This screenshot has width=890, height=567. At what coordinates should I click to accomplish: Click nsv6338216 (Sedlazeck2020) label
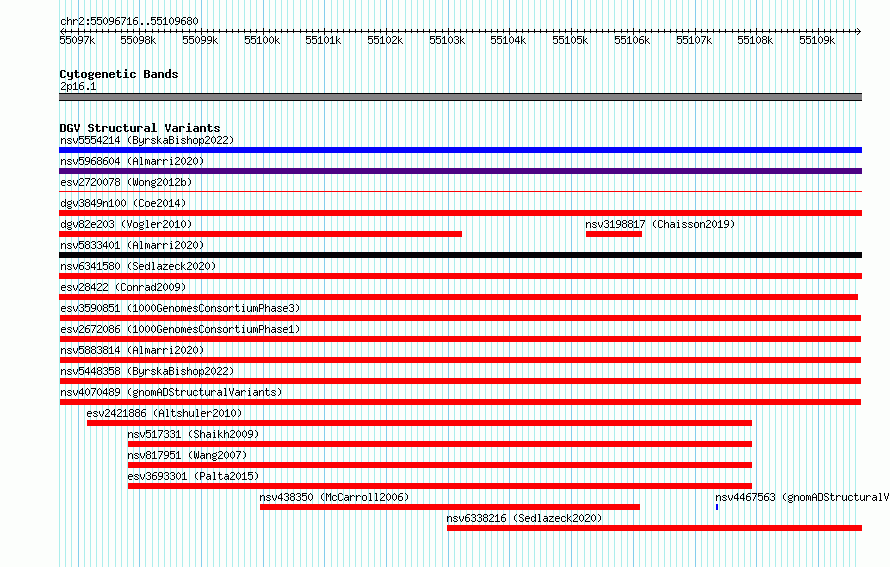click(x=524, y=518)
